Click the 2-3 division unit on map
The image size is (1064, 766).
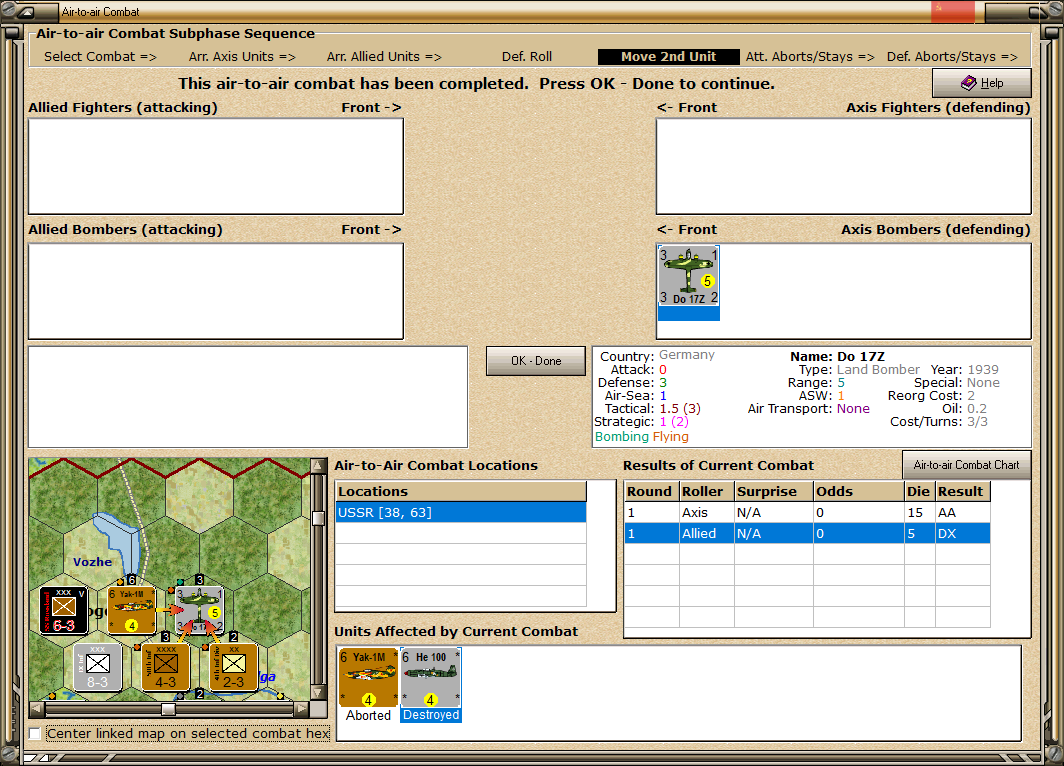point(233,668)
